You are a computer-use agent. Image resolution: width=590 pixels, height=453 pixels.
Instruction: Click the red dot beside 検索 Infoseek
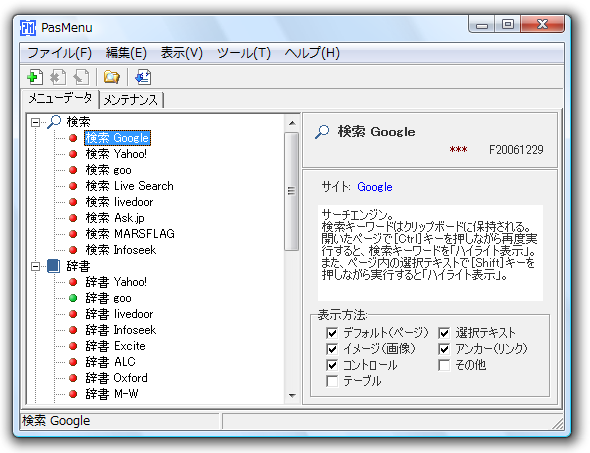click(x=73, y=250)
